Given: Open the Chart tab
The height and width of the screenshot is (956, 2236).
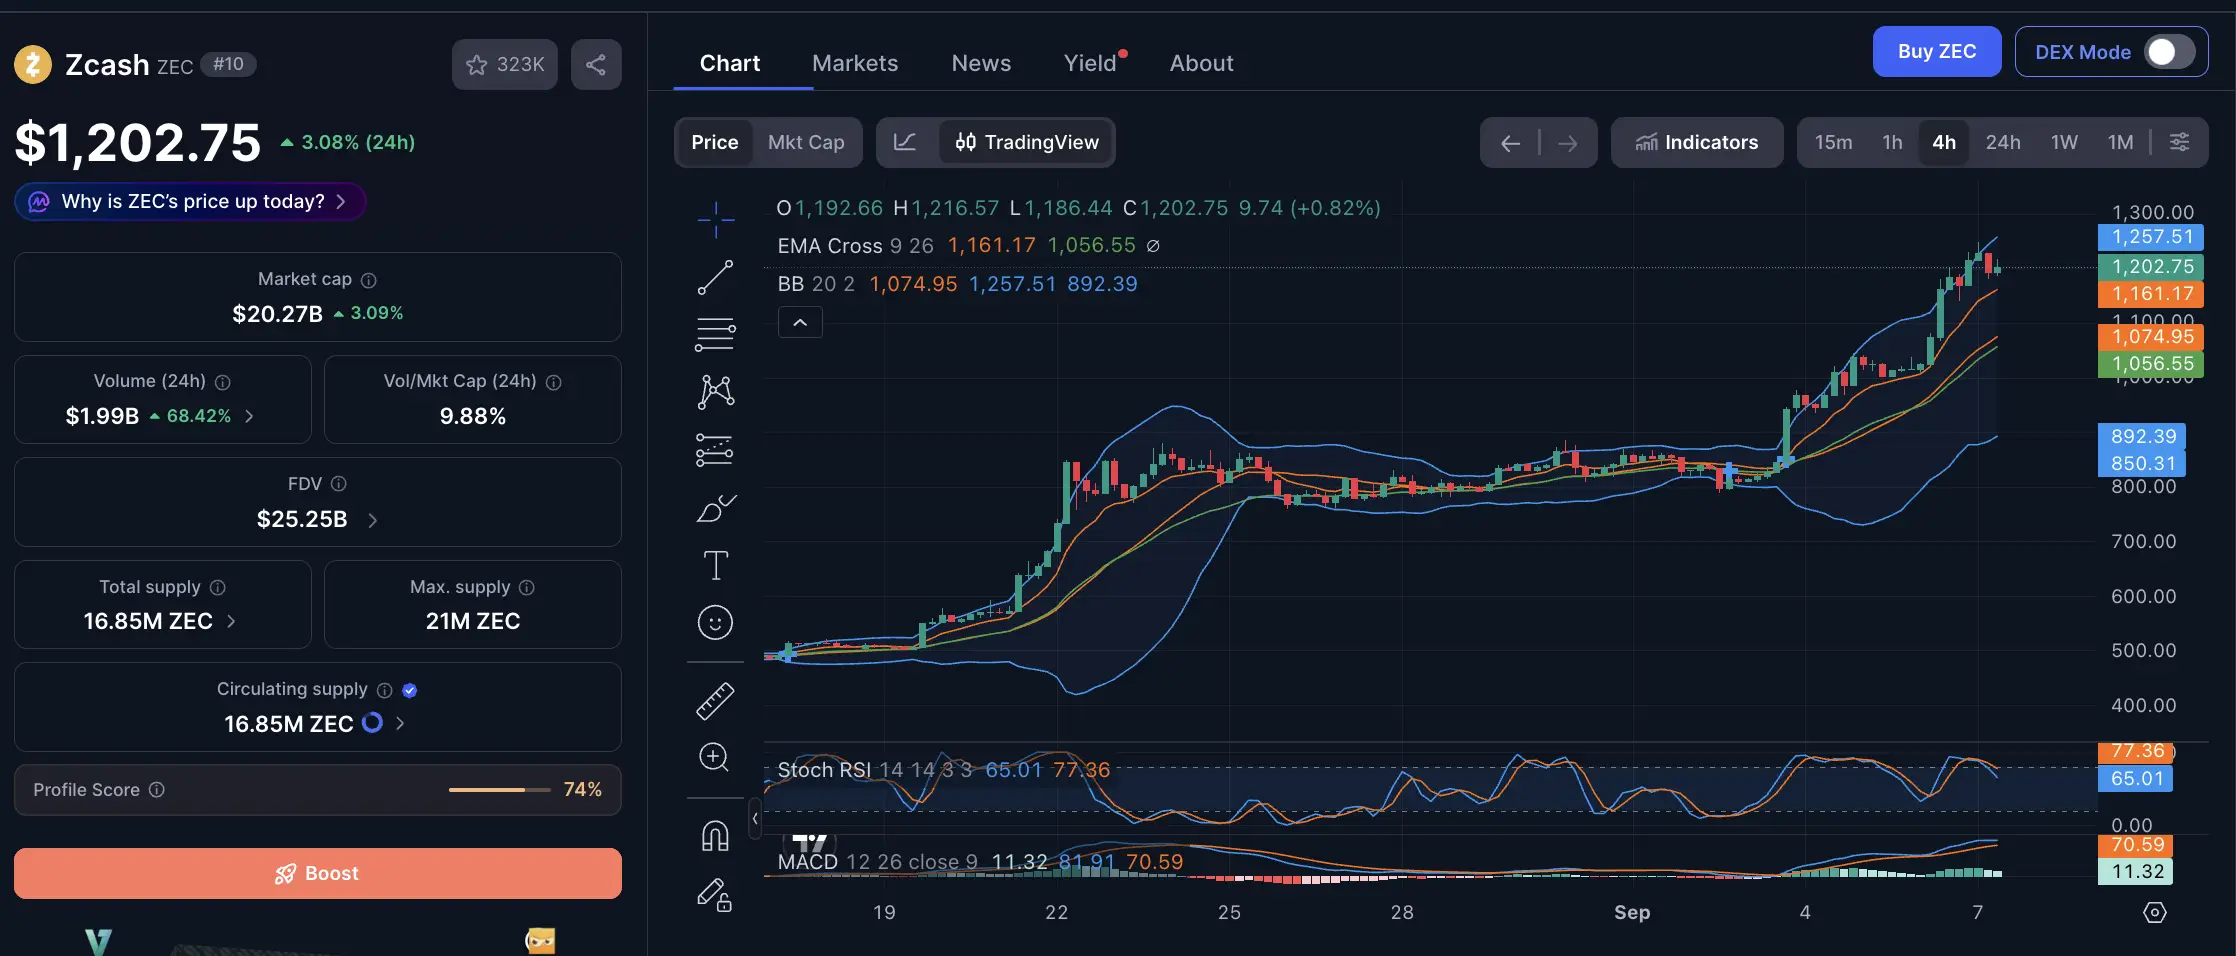Looking at the screenshot, I should point(730,63).
